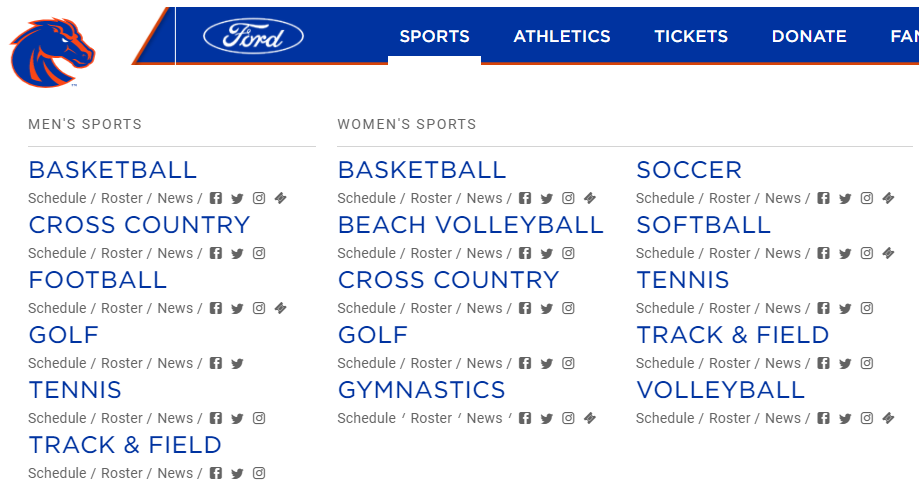Open Softball Roster link
919x496 pixels.
click(729, 253)
